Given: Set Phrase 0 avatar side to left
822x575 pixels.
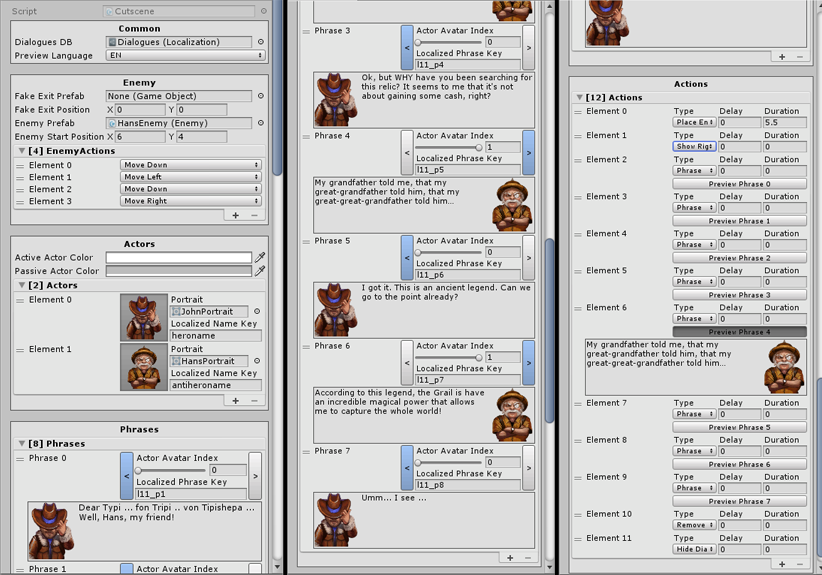Looking at the screenshot, I should [x=127, y=476].
